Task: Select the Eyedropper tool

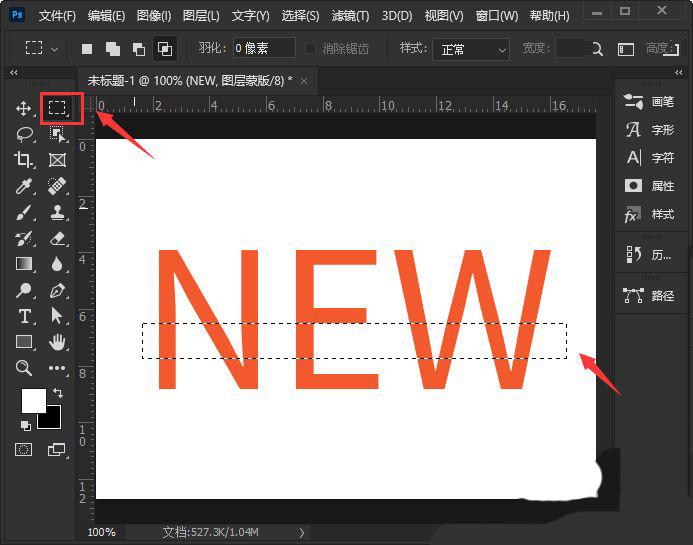Action: point(23,186)
